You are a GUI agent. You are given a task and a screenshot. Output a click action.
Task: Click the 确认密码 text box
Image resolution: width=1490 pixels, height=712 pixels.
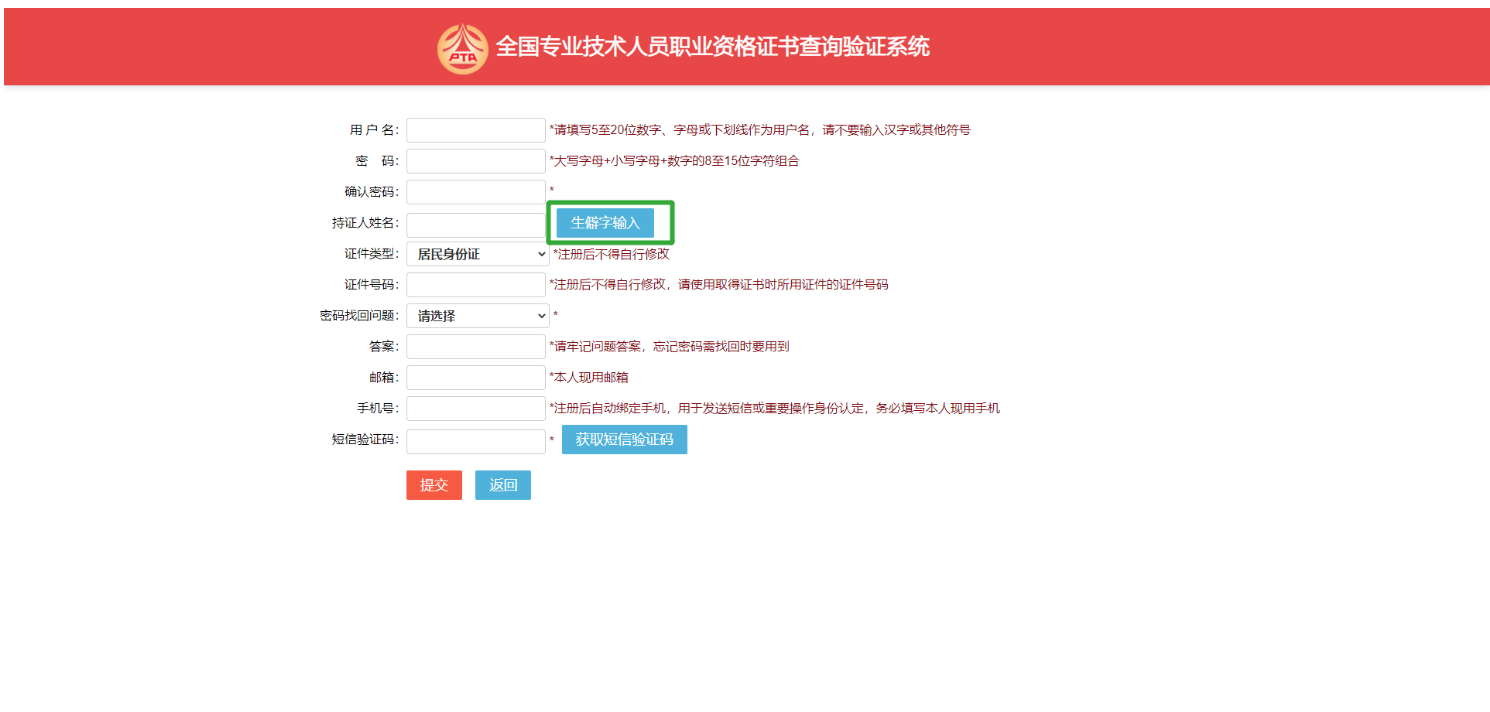point(475,192)
